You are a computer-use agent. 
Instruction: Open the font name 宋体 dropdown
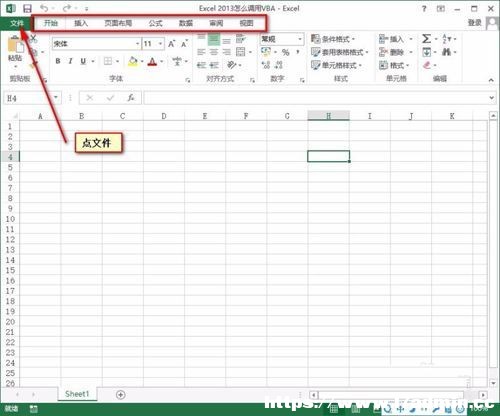point(137,44)
